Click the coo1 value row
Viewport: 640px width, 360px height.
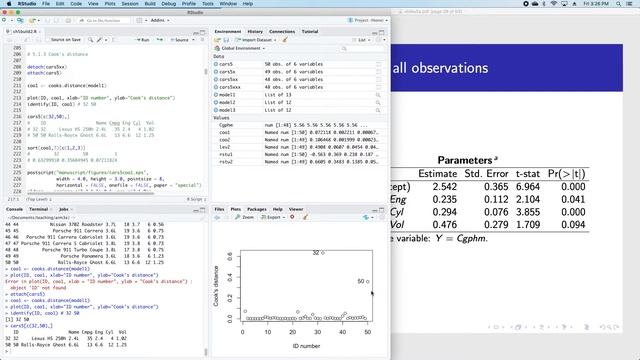[x=299, y=133]
